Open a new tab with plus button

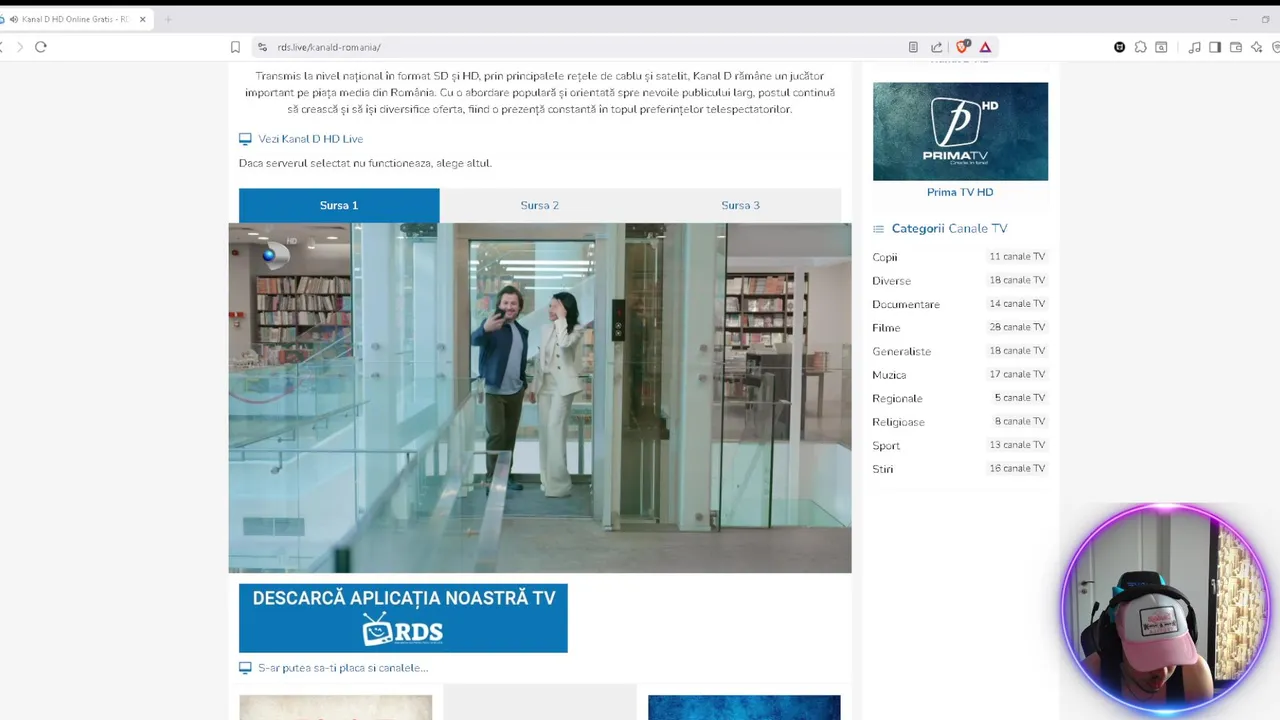tap(167, 19)
